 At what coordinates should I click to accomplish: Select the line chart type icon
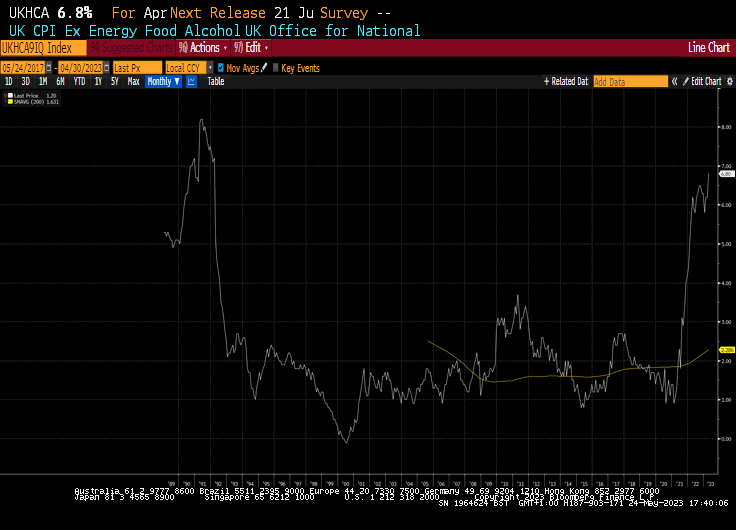[x=192, y=82]
